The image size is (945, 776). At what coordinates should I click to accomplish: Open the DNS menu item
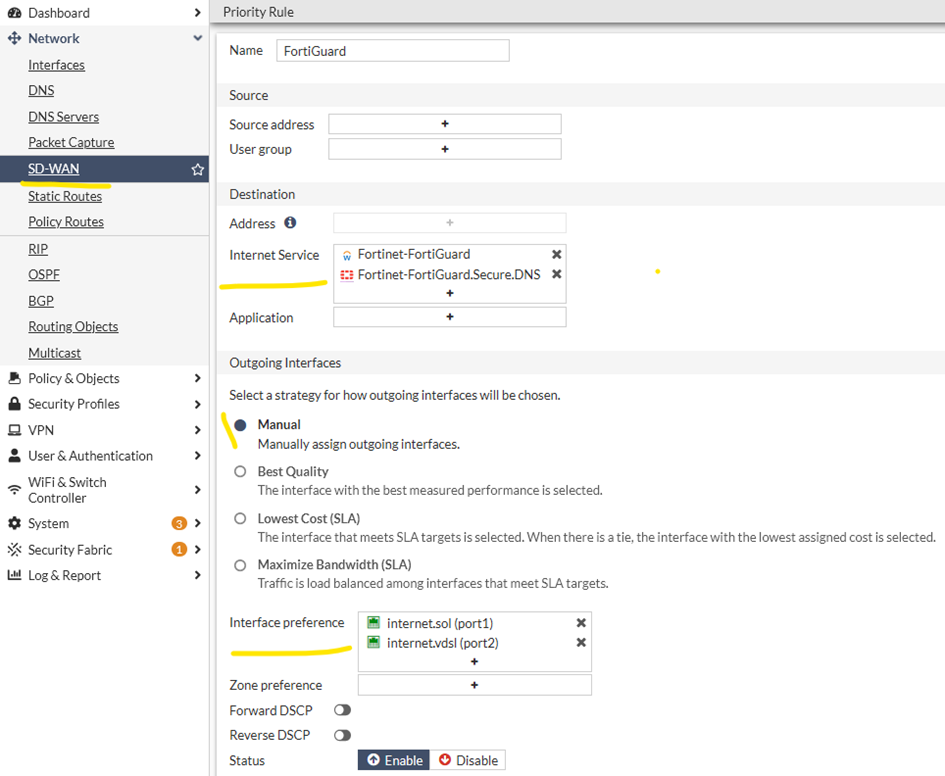(41, 90)
